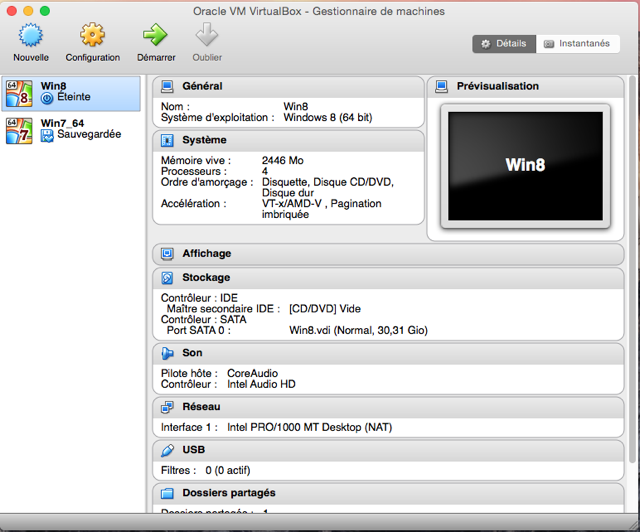The height and width of the screenshot is (532, 640).
Task: Open the USB section header
Action: point(388,450)
